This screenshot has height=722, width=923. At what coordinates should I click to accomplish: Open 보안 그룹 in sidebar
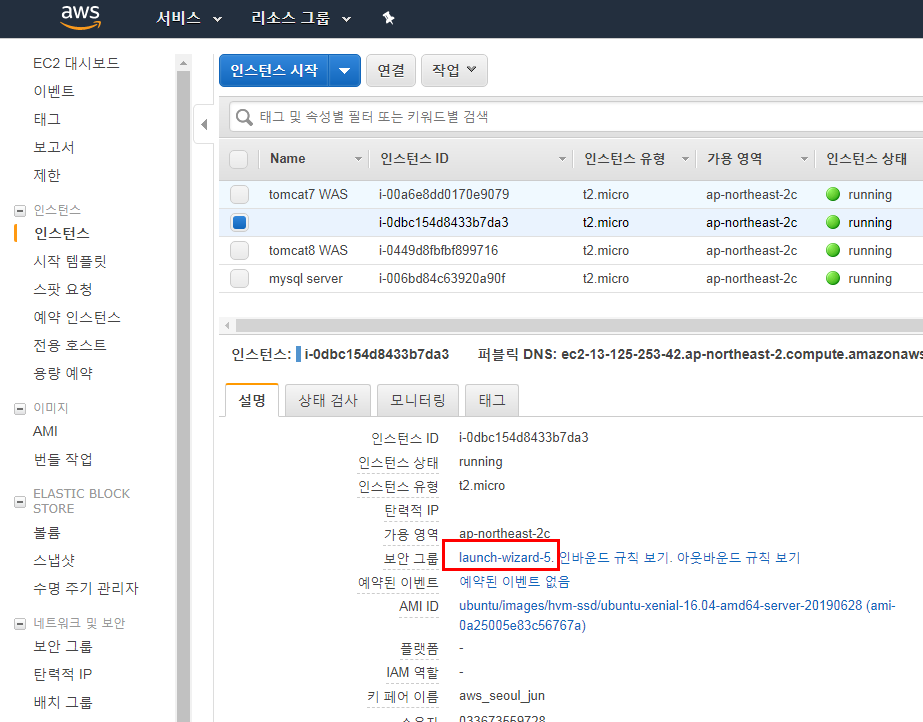pyautogui.click(x=62, y=647)
